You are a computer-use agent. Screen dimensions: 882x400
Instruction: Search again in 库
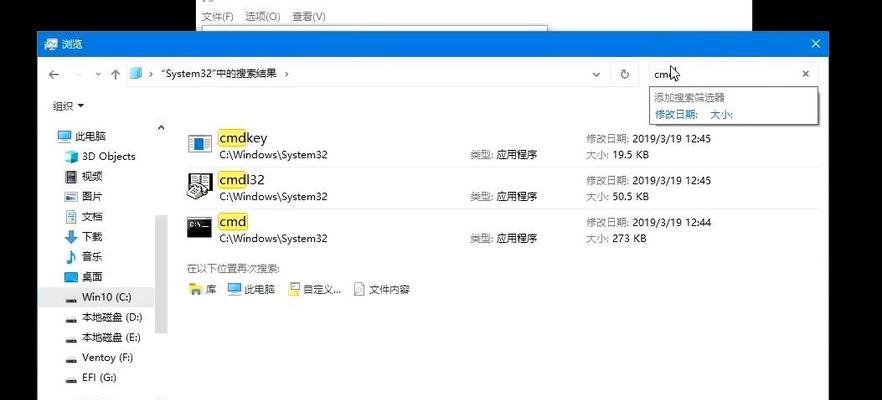tap(203, 290)
